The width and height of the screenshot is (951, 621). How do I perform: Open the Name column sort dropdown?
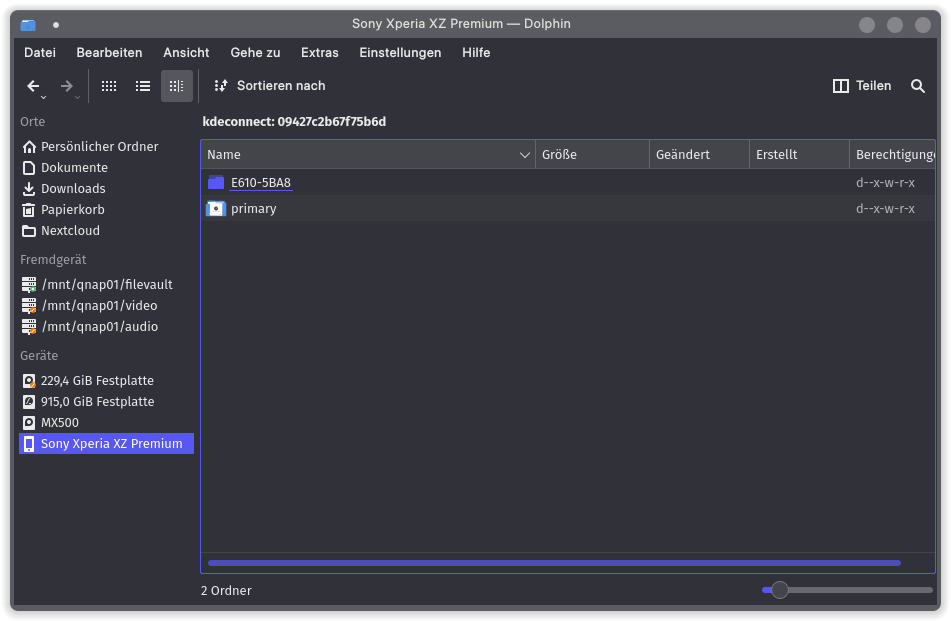[x=524, y=154]
